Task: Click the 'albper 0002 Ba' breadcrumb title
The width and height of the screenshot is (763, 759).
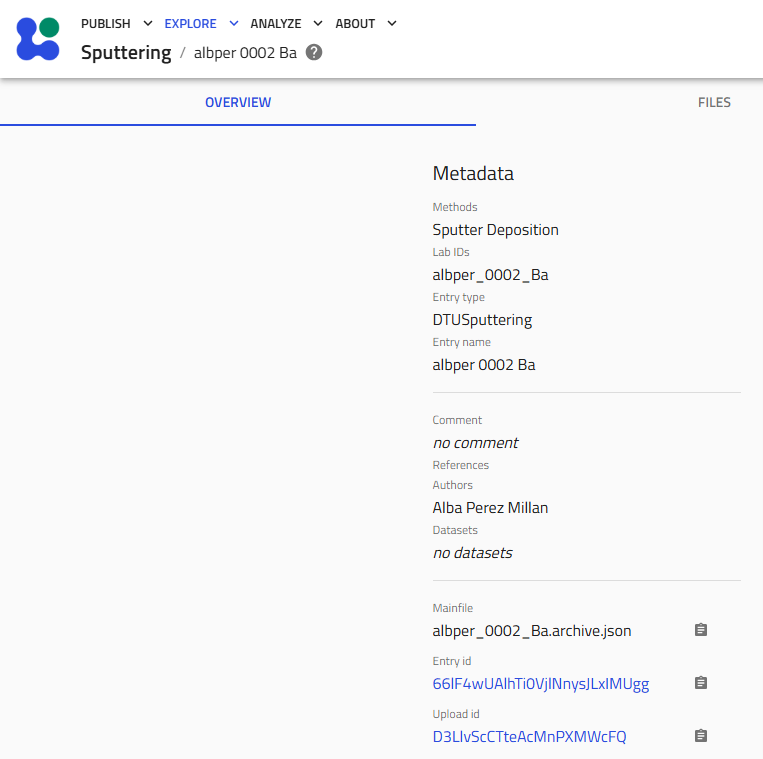Action: click(x=245, y=53)
